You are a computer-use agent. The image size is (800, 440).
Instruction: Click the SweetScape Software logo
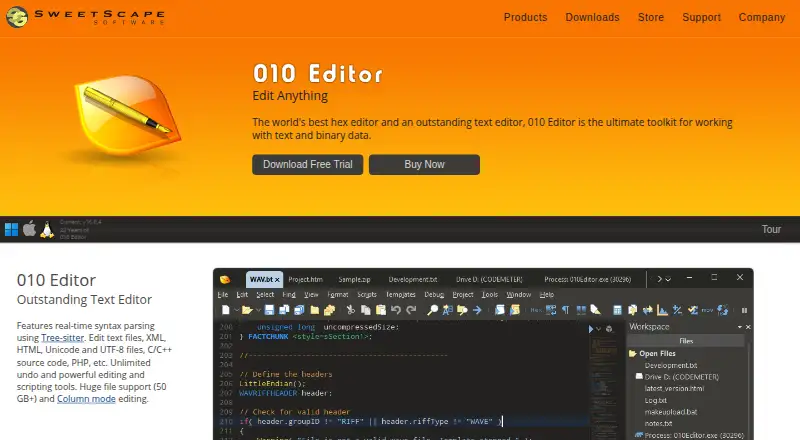tap(85, 17)
